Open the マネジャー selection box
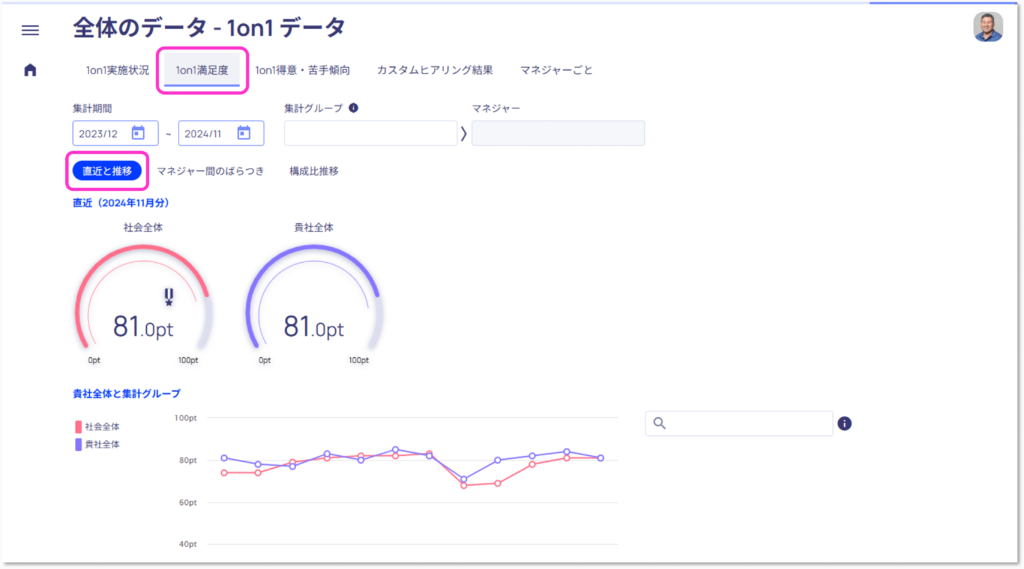1024x569 pixels. [558, 133]
